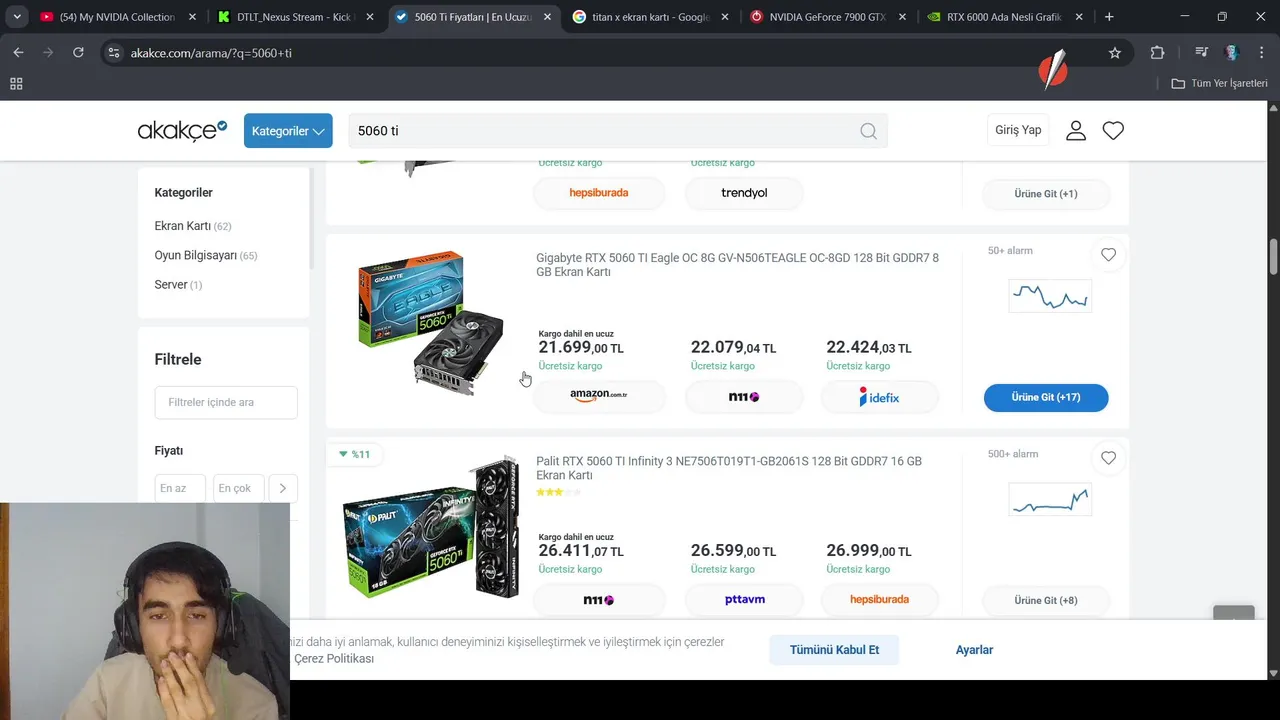Click the page vertical scrollbar thumb

1273,257
